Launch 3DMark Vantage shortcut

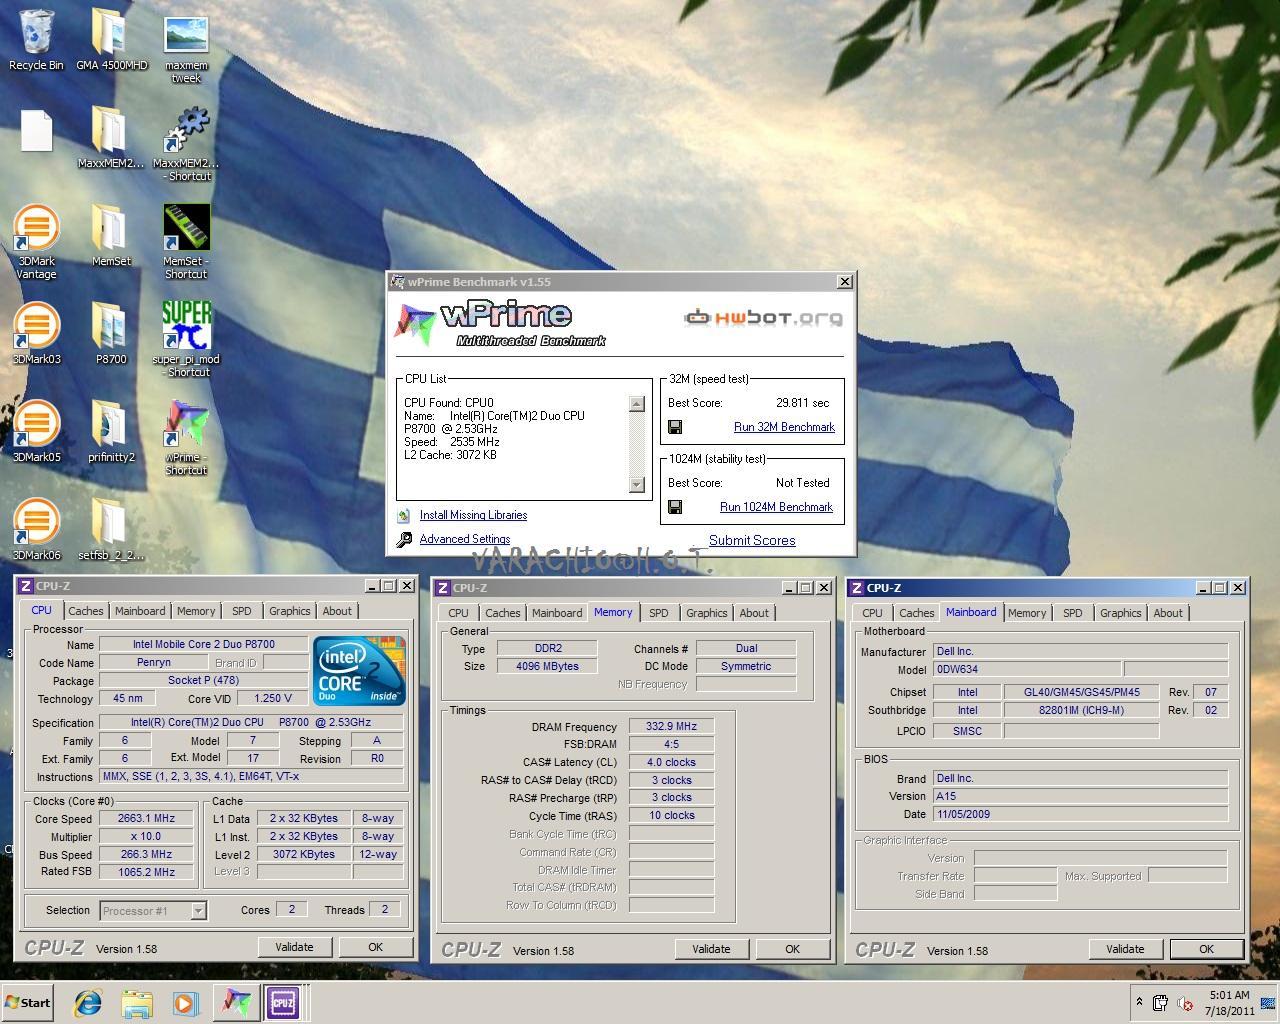coord(36,242)
